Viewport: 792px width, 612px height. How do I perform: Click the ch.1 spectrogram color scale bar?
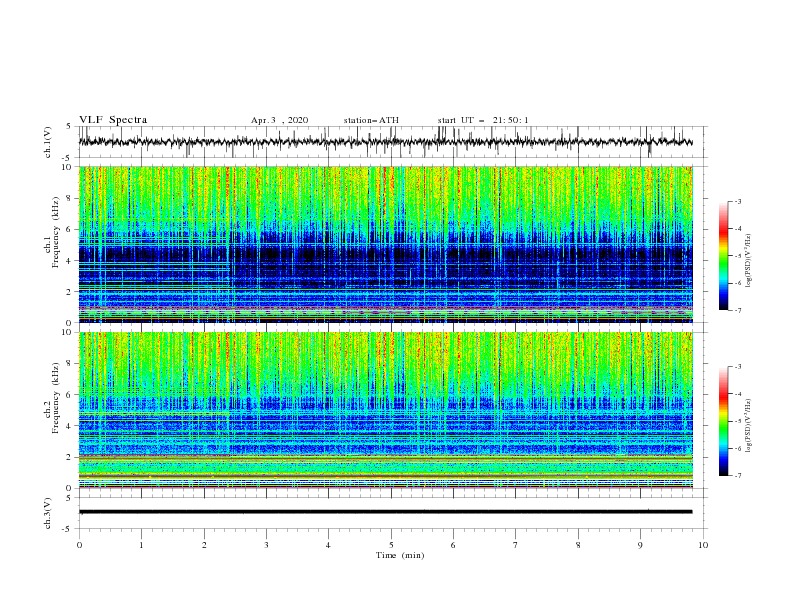tap(723, 255)
